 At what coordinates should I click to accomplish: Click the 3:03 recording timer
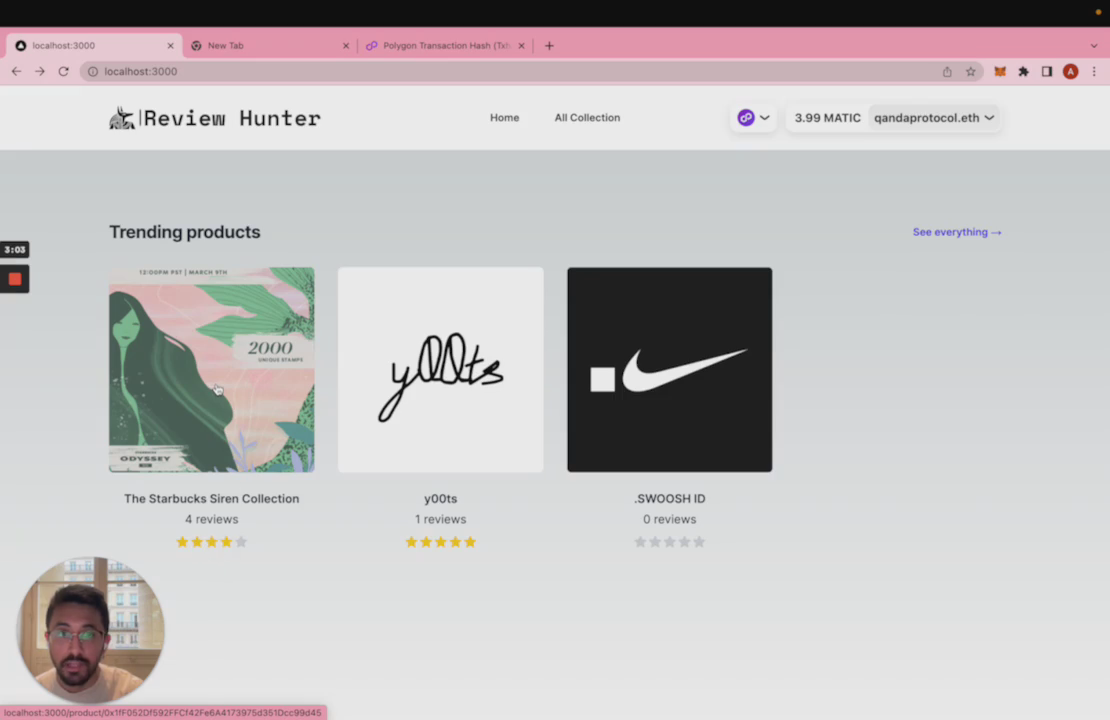pos(15,249)
